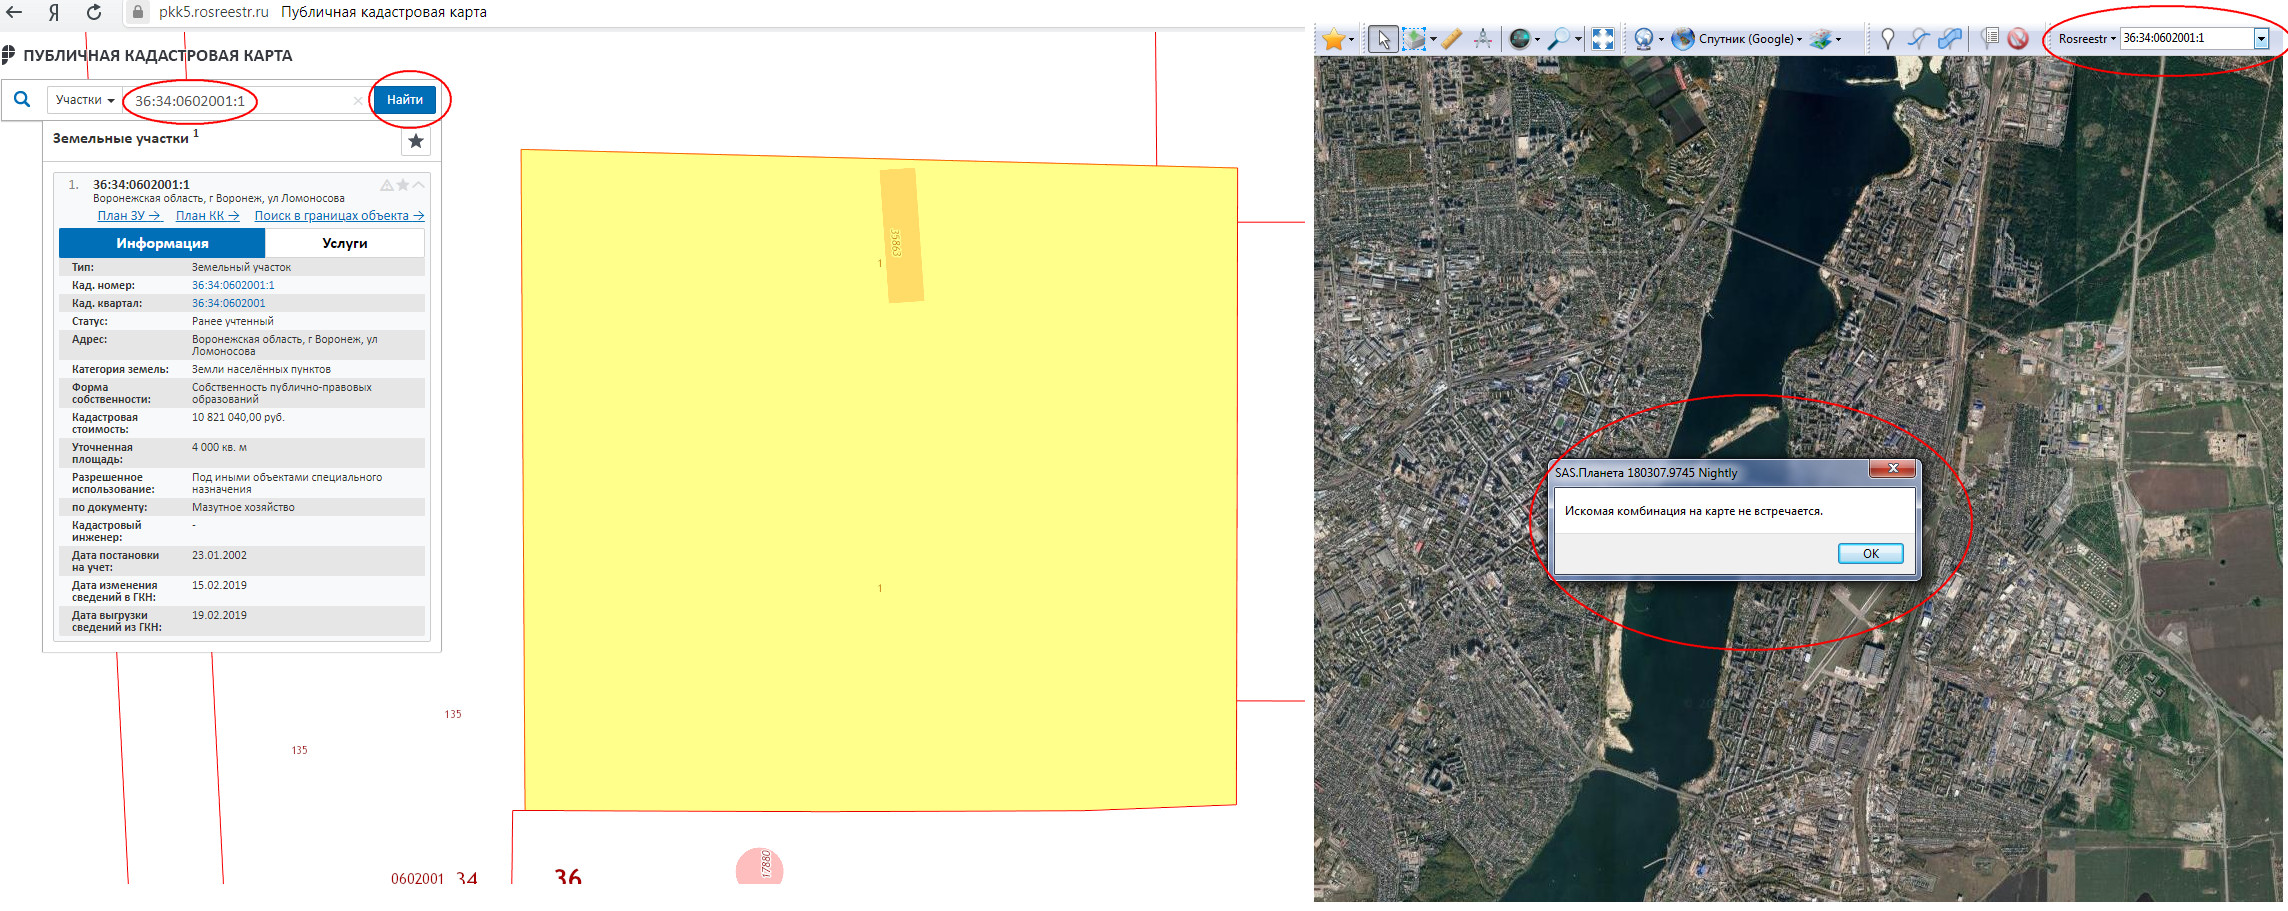
Task: Click the full screen map icon
Action: point(1602,39)
